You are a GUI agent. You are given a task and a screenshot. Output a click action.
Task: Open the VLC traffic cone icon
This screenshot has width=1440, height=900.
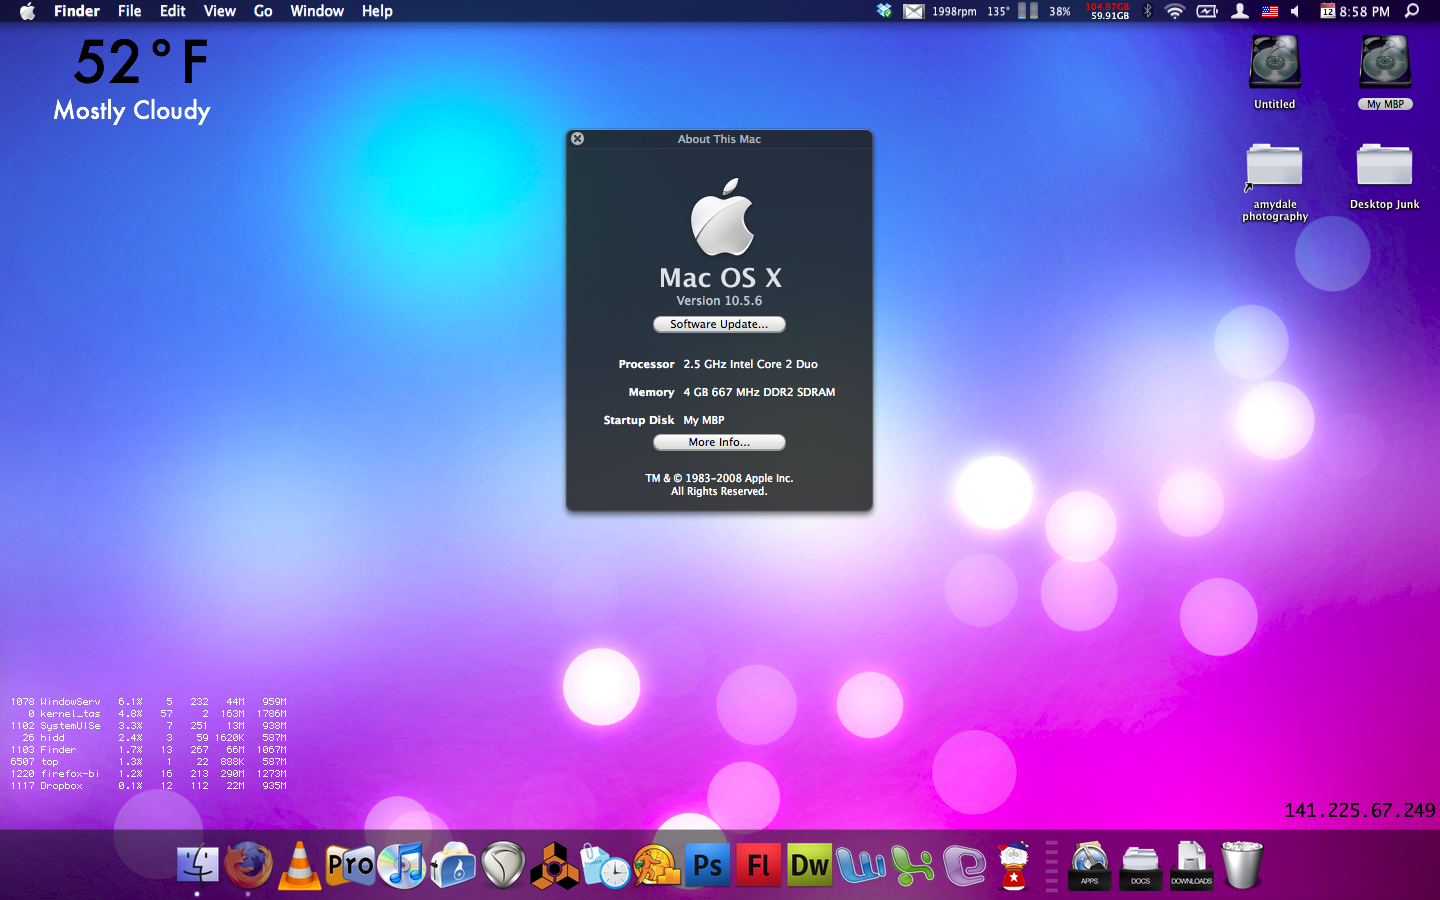(299, 865)
